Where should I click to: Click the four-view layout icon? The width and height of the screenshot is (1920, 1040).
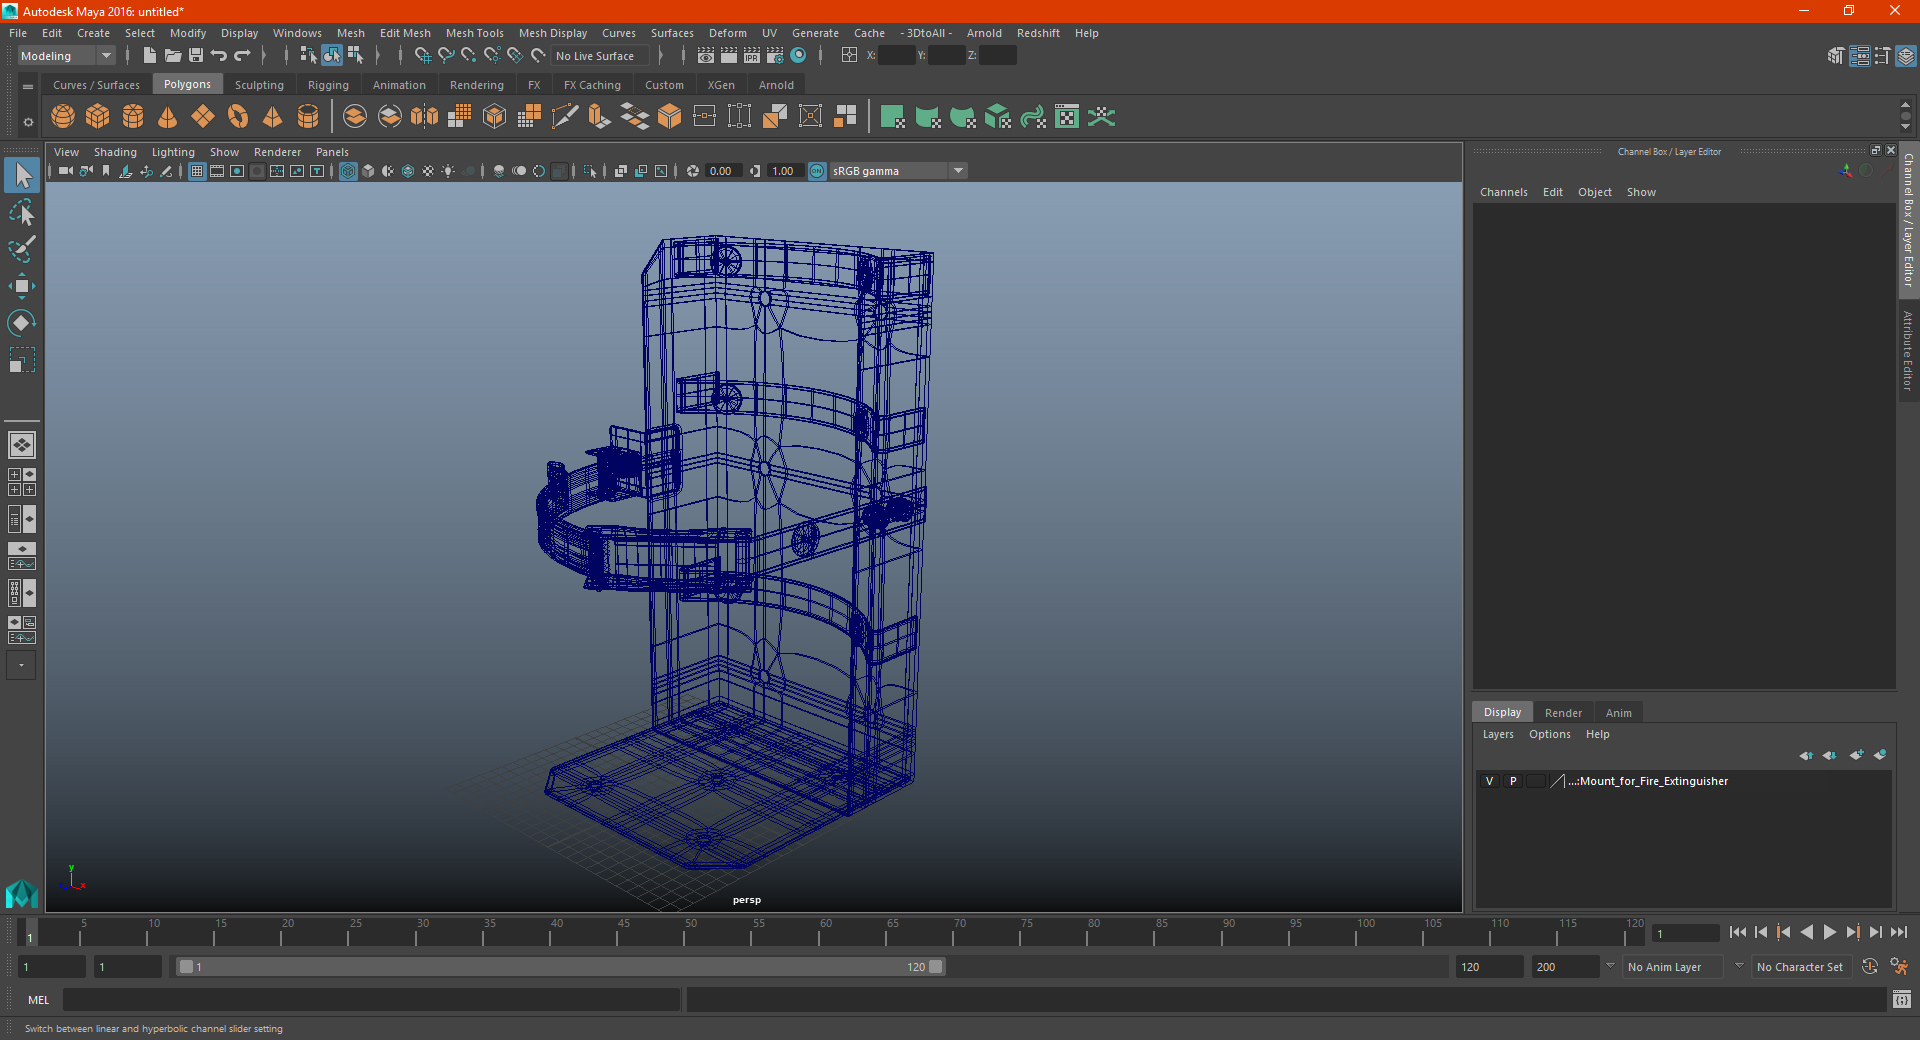pos(22,482)
